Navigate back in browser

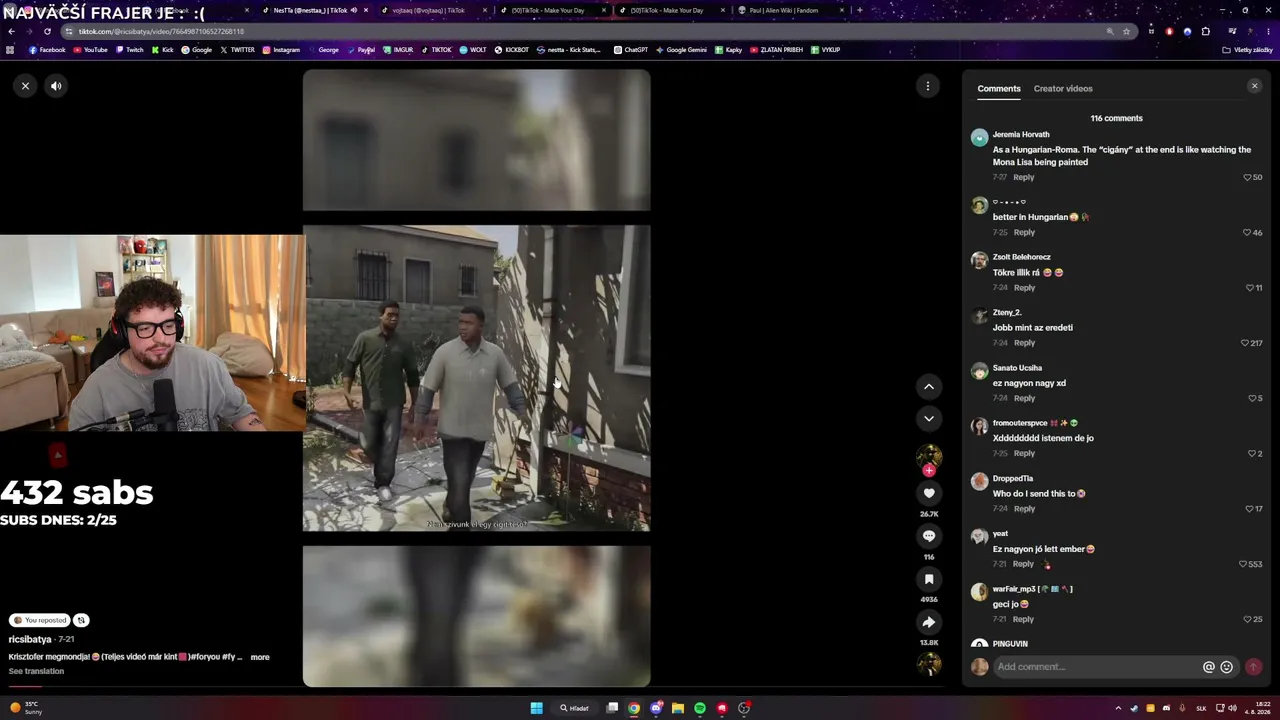pos(11,31)
